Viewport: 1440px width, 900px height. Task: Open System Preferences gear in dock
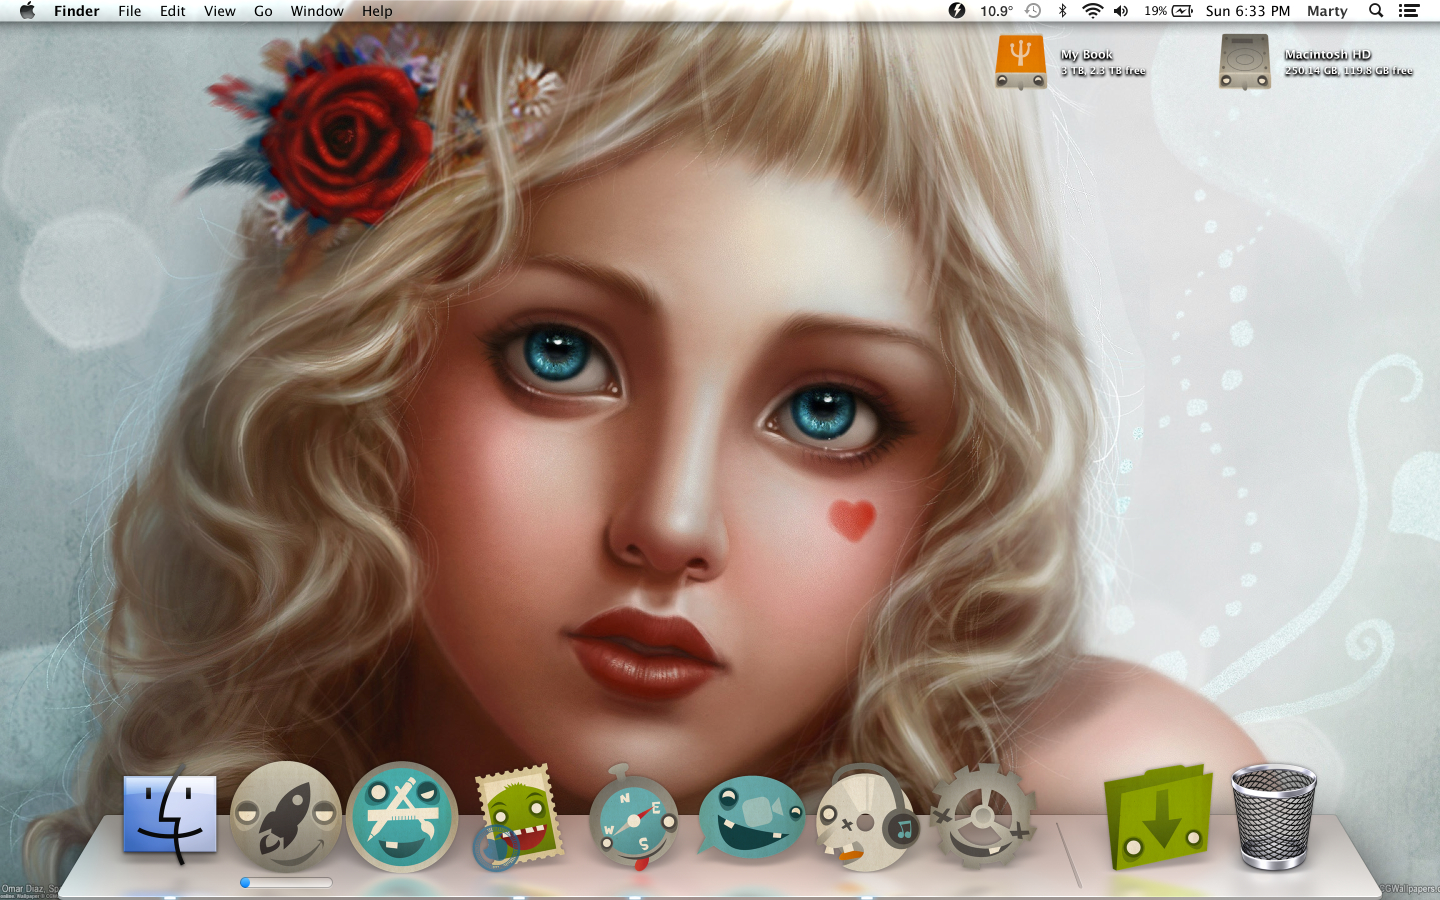tap(982, 816)
